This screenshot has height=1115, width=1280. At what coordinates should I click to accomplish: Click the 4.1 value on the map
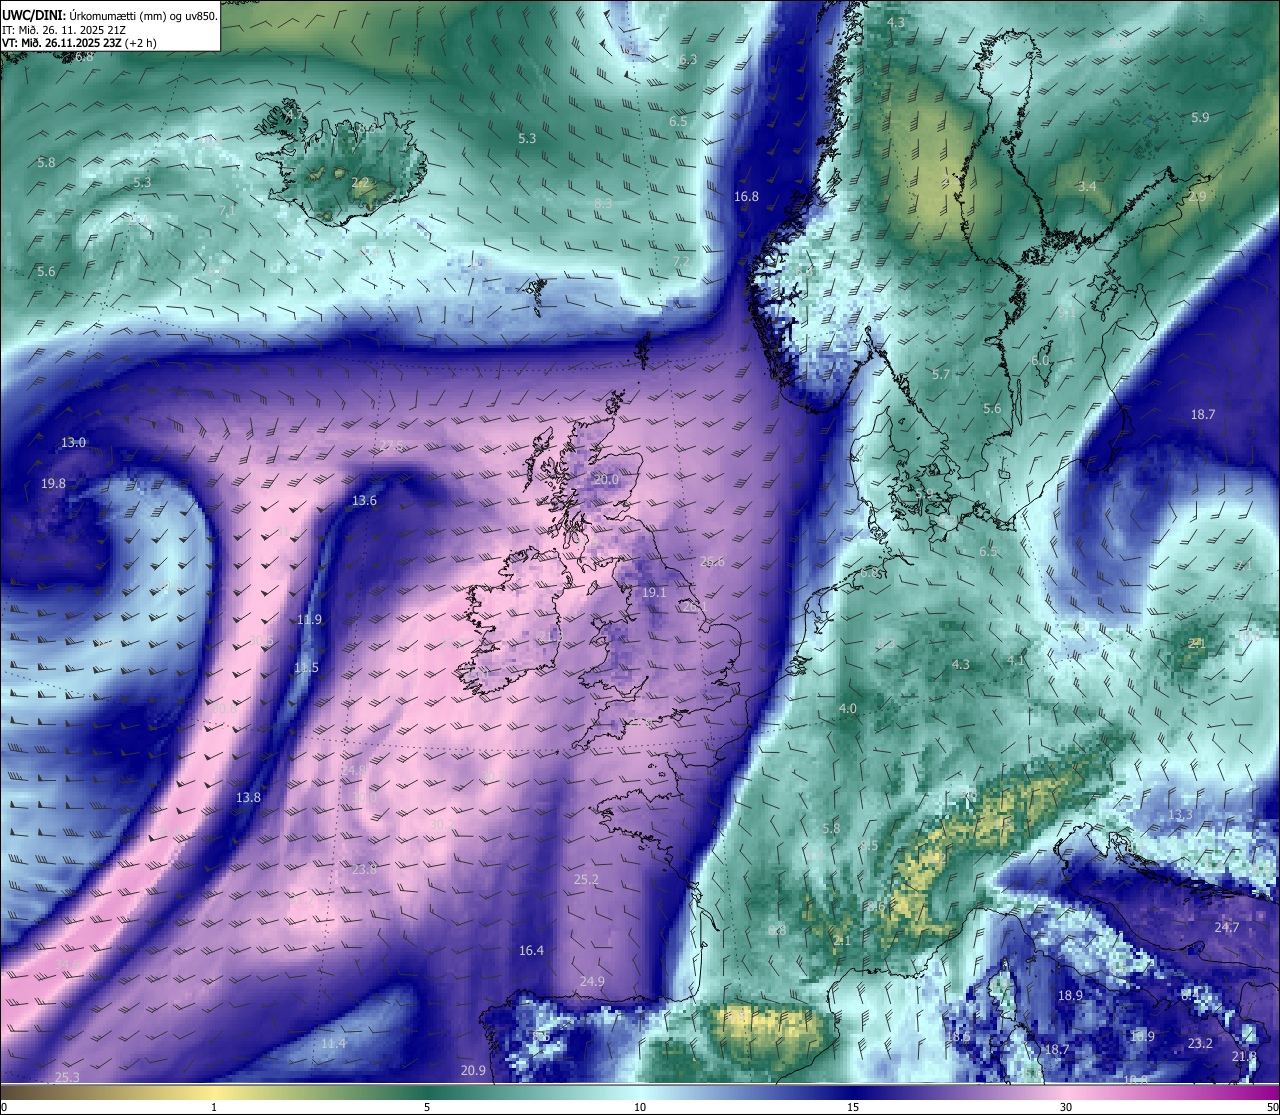tap(1016, 660)
